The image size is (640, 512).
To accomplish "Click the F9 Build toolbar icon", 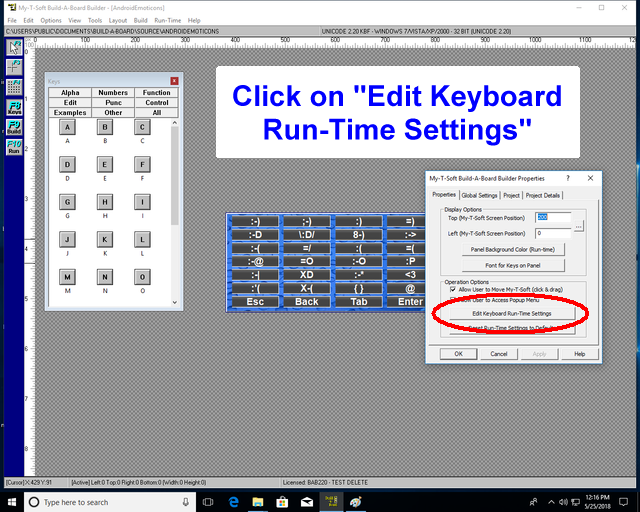I will [14, 126].
